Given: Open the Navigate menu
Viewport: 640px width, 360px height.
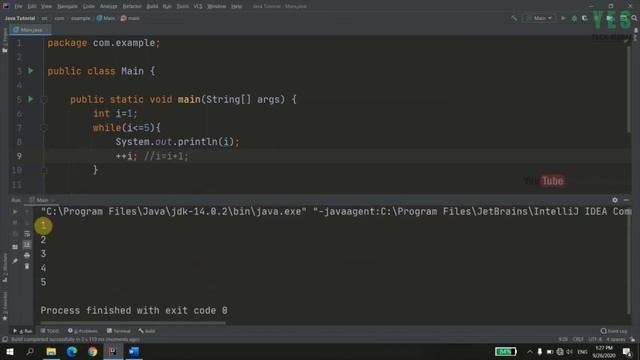Looking at the screenshot, I should tap(67, 7).
